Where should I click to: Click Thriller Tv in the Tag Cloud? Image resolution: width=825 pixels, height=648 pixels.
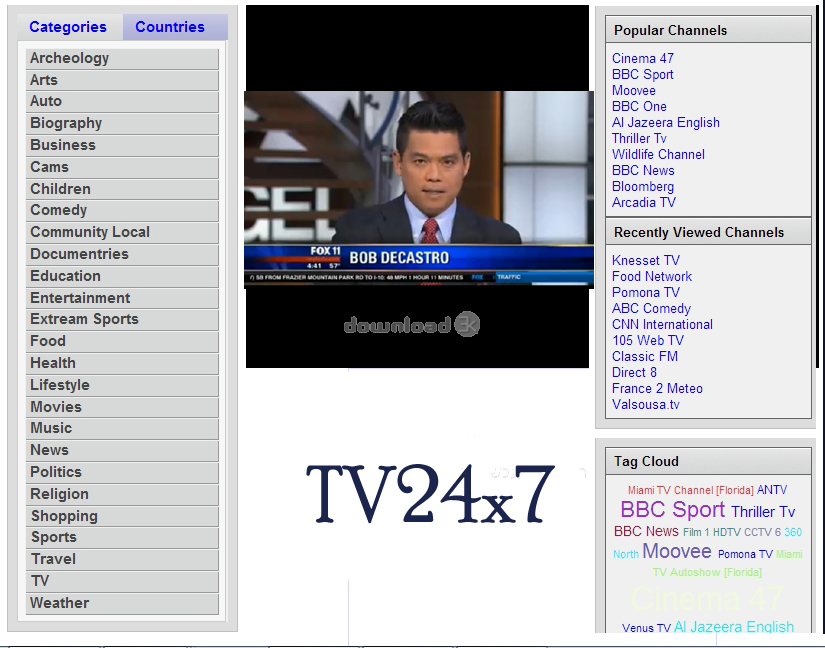click(763, 512)
